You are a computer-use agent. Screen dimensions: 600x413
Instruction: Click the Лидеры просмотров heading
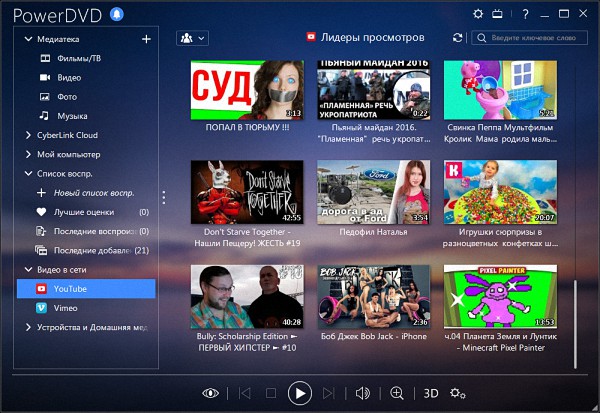coord(372,38)
